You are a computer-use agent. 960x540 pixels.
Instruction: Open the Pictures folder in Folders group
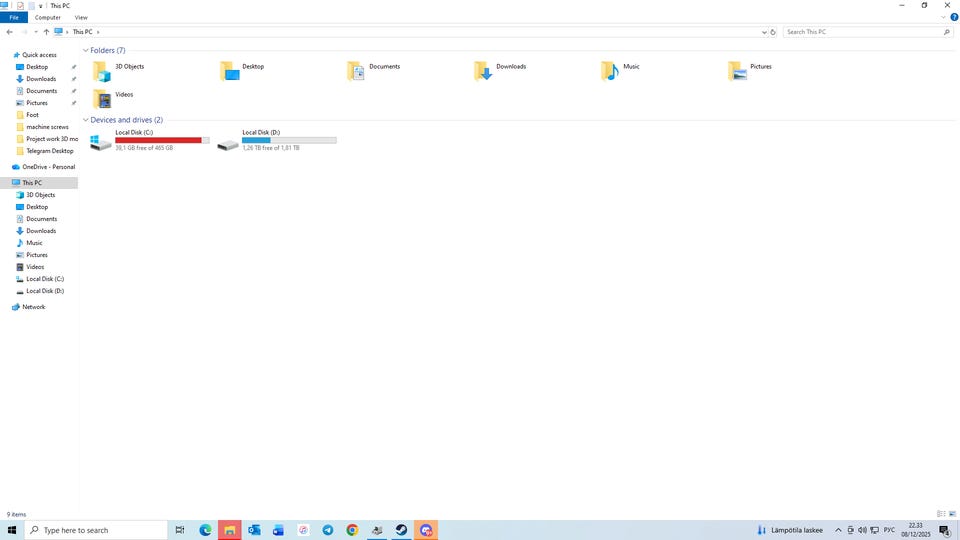click(749, 71)
